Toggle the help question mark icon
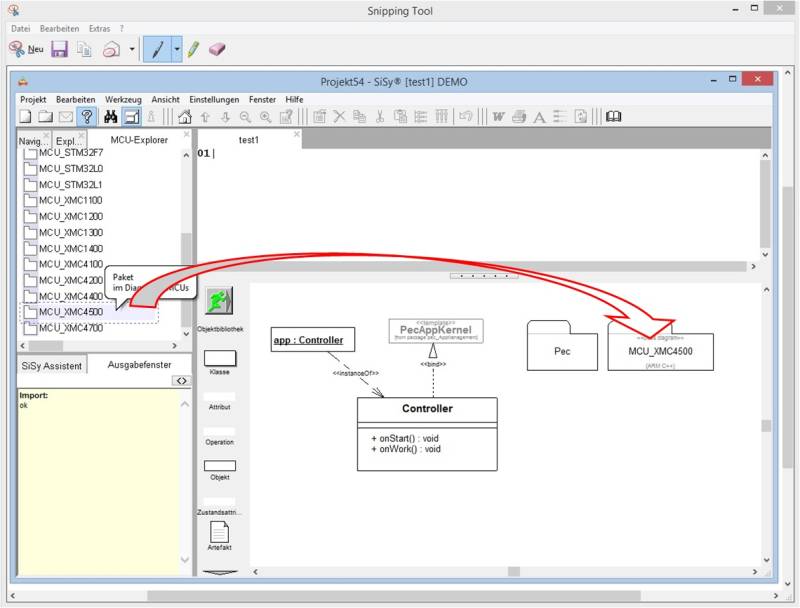This screenshot has width=800, height=608. pos(87,117)
